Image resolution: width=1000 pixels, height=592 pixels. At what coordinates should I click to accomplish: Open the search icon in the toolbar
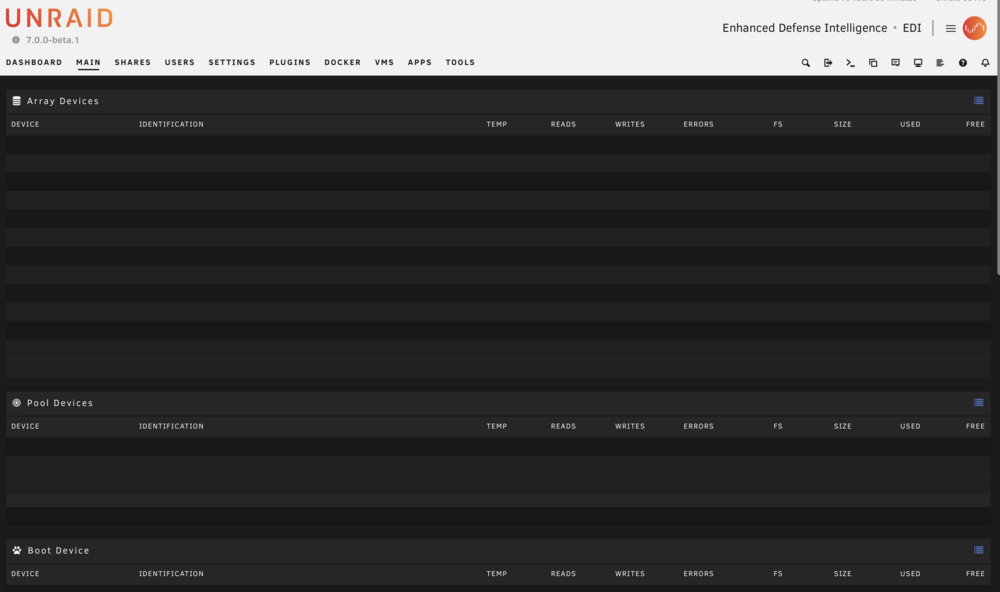coord(805,63)
